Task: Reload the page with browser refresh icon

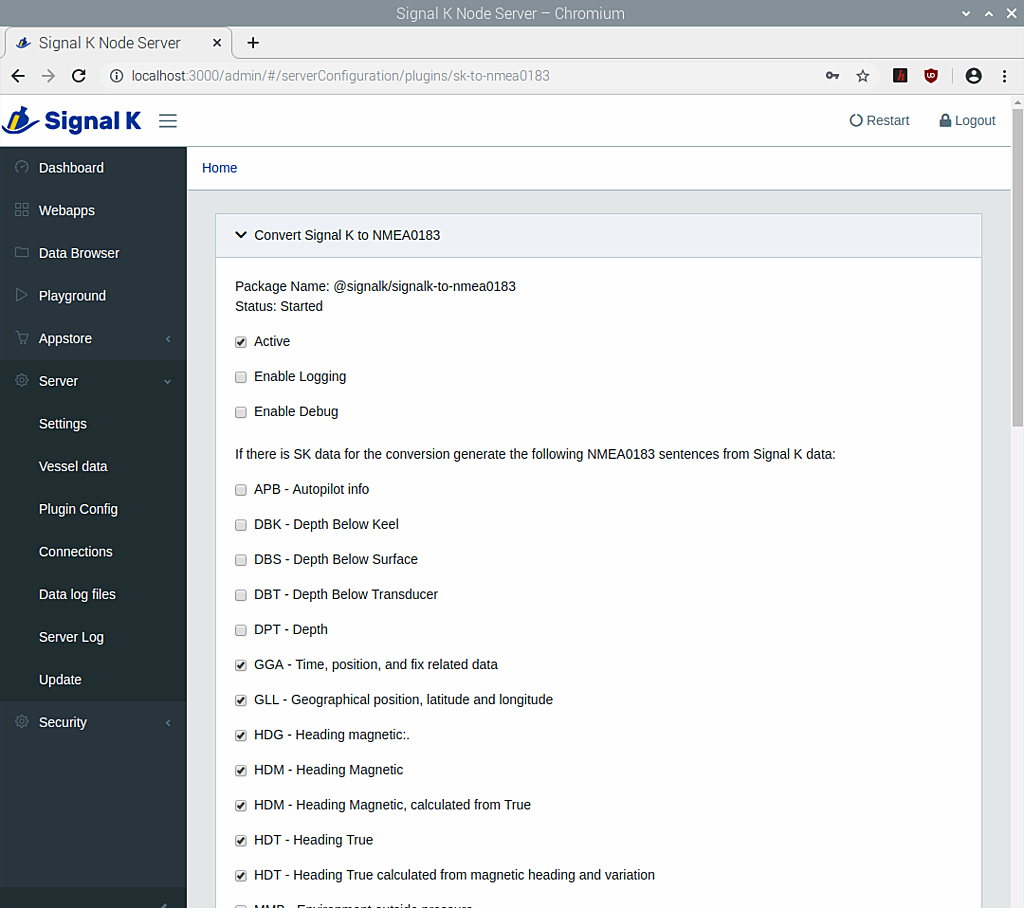Action: coord(79,76)
